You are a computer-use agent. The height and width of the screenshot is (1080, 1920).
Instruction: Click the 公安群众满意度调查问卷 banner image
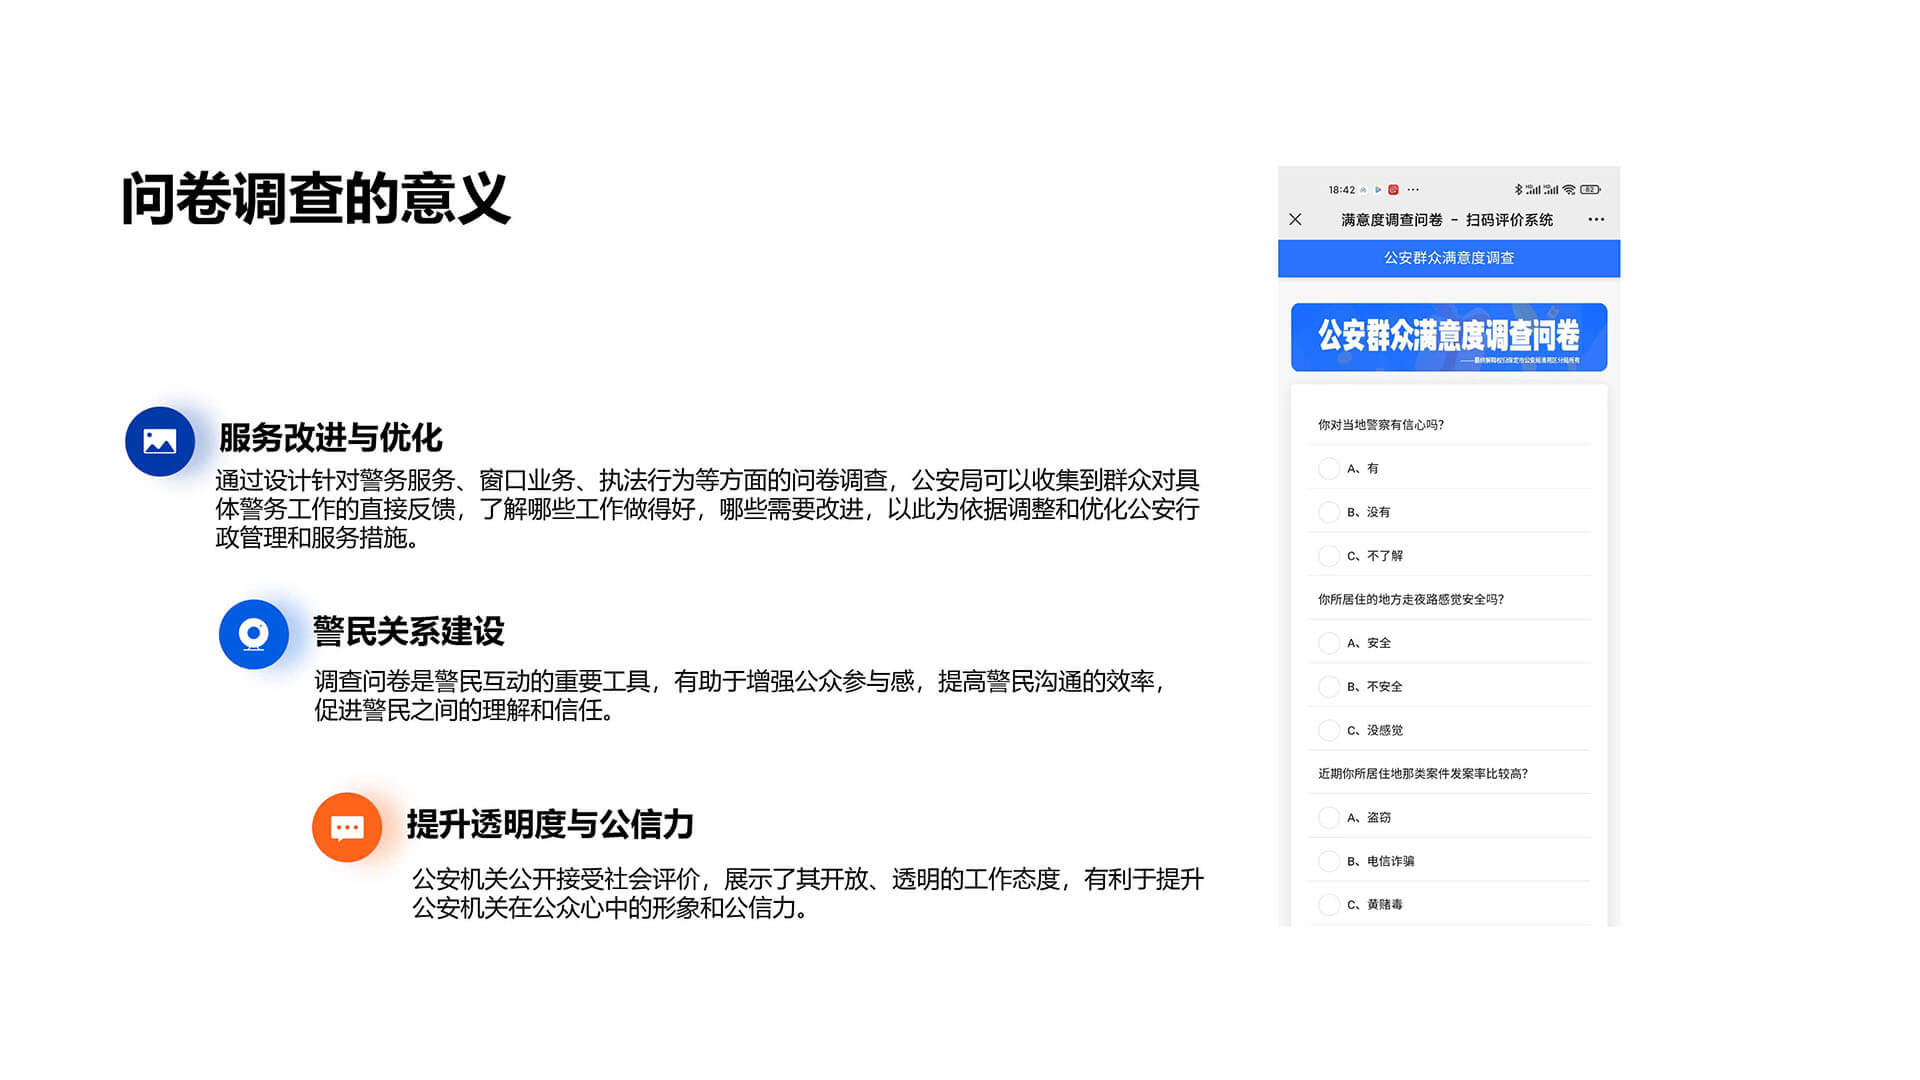(1448, 337)
